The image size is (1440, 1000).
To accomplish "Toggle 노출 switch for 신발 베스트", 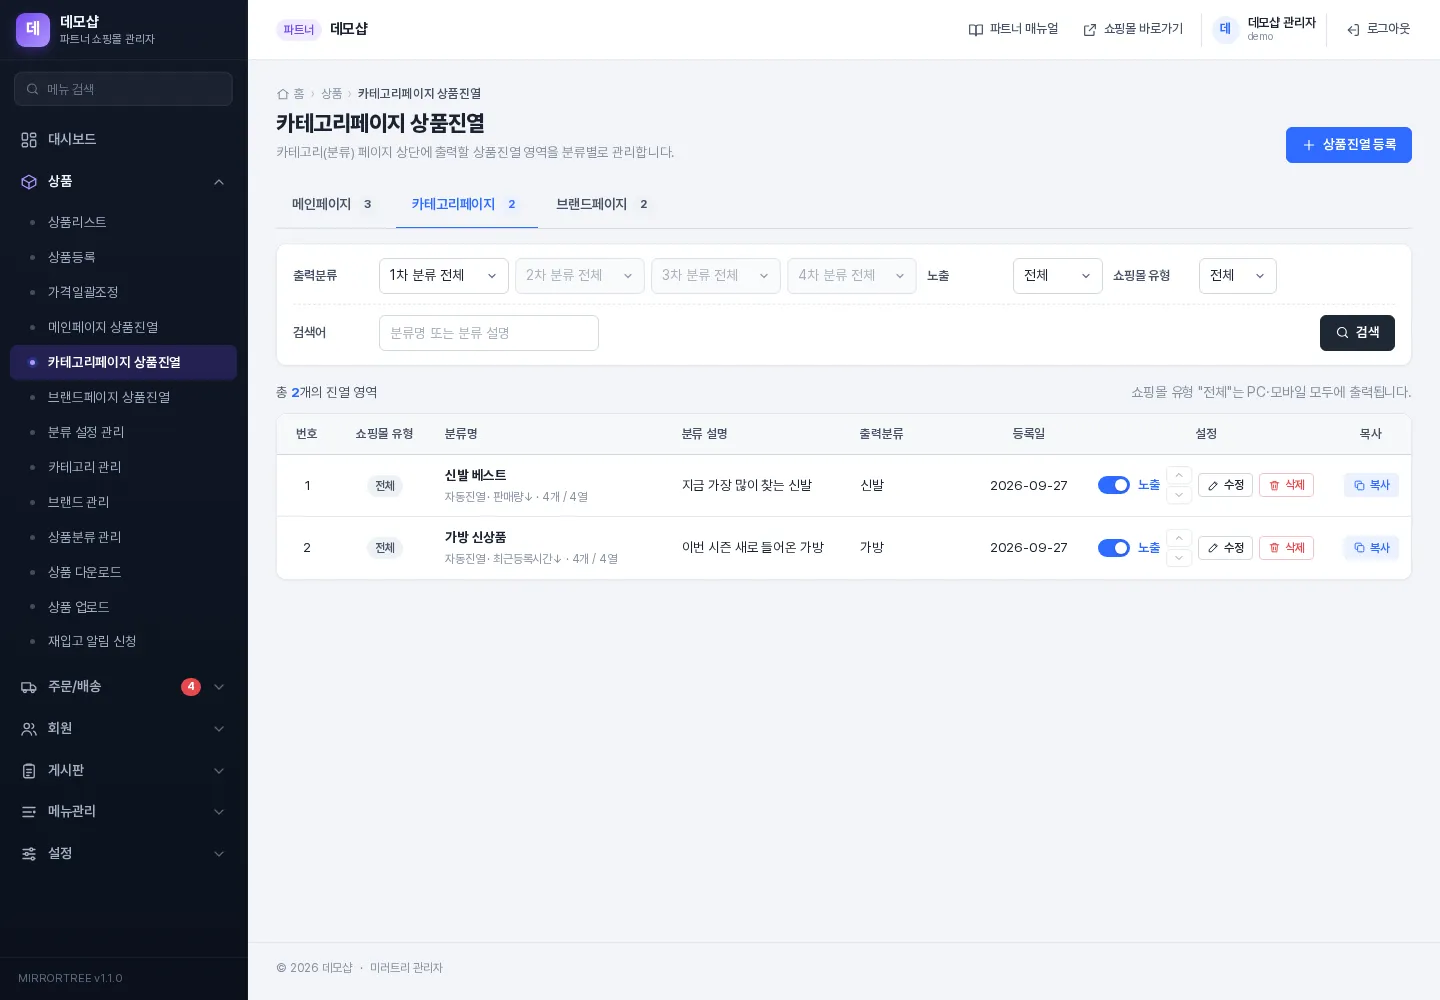I will coord(1114,485).
